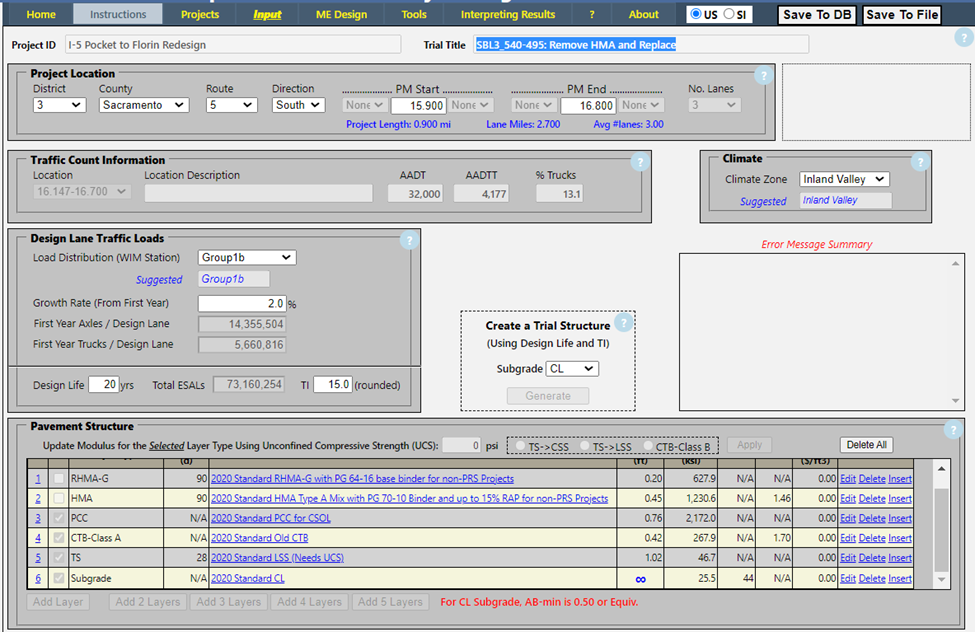Open the Interpreting Results tab
The height and width of the screenshot is (632, 975).
click(507, 14)
